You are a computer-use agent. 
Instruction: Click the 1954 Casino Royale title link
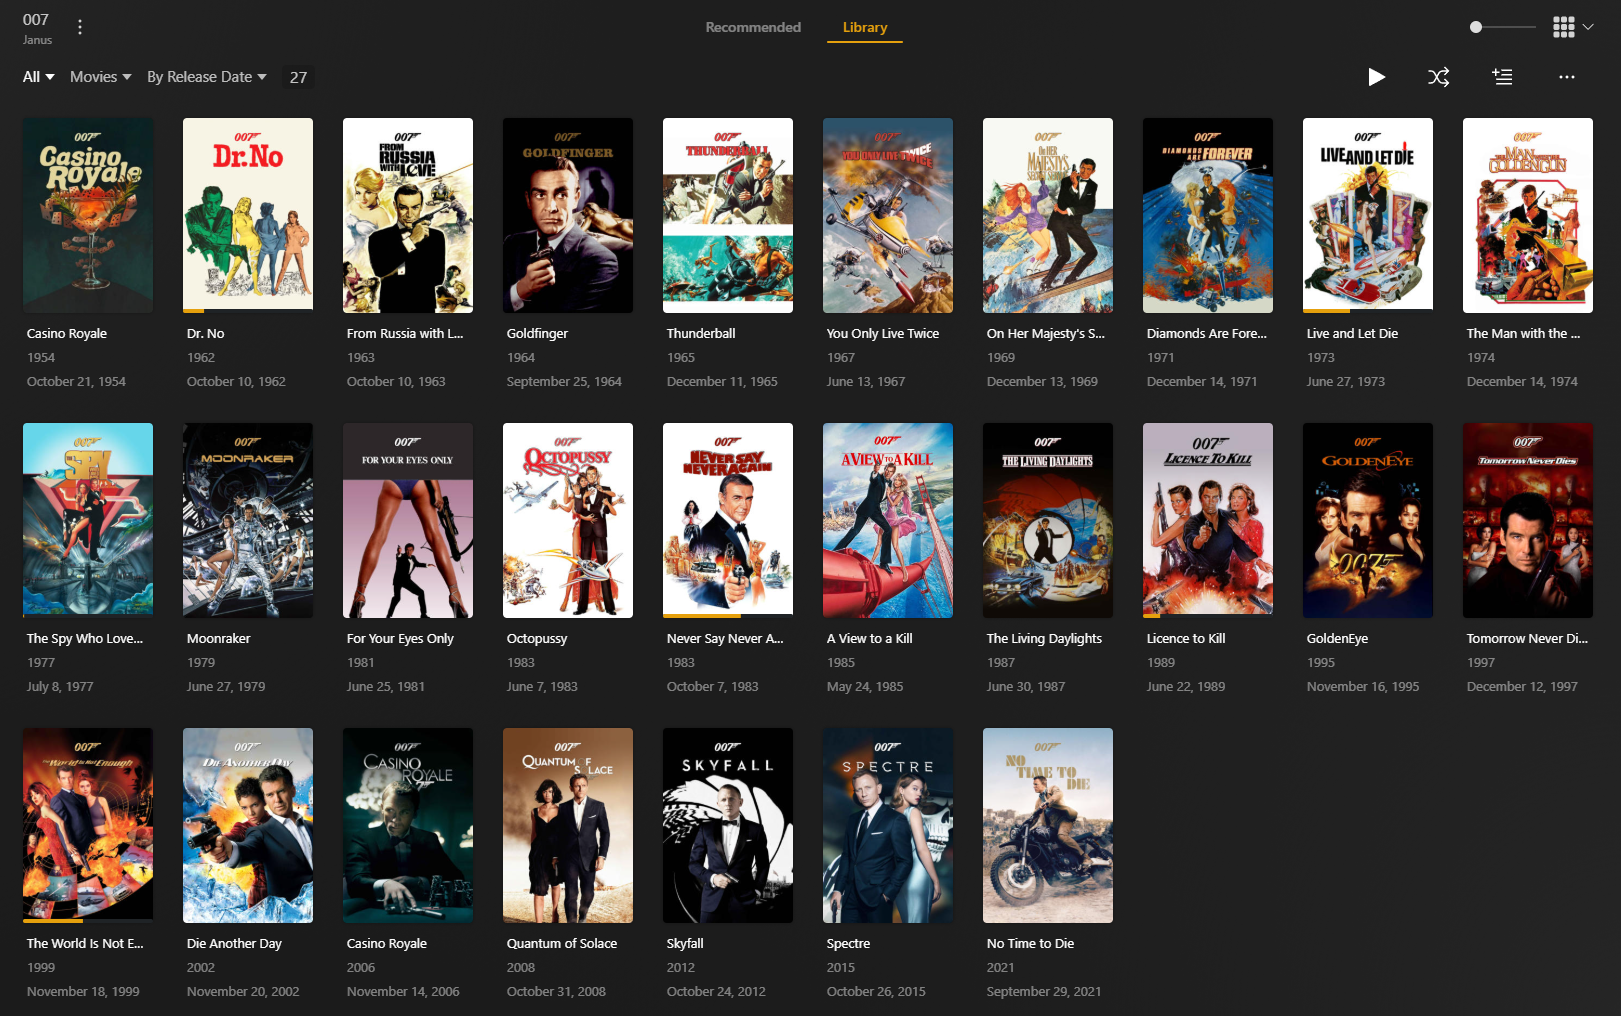[x=67, y=334]
